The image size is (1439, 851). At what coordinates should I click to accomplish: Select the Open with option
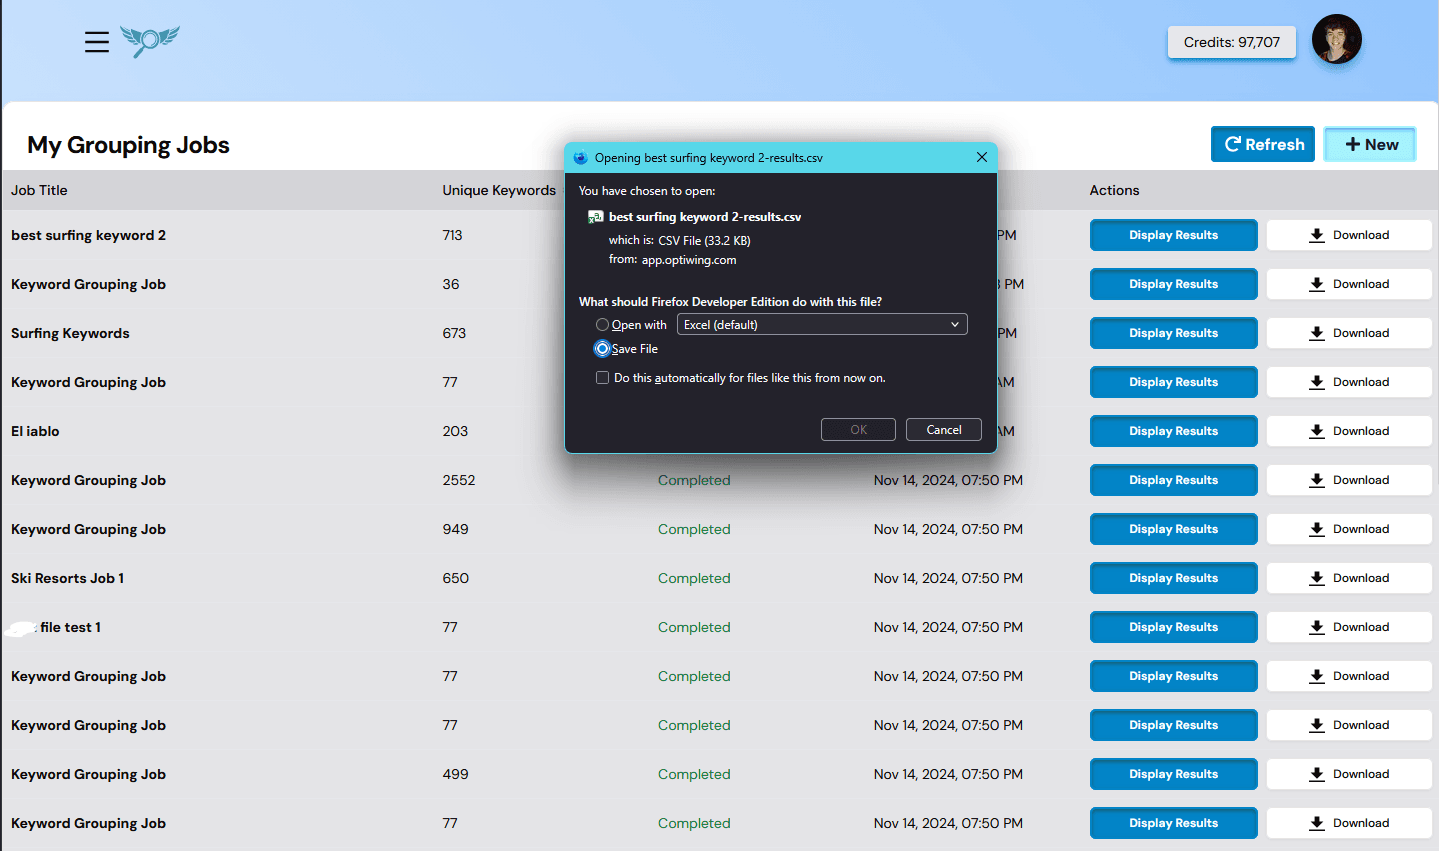click(x=602, y=324)
